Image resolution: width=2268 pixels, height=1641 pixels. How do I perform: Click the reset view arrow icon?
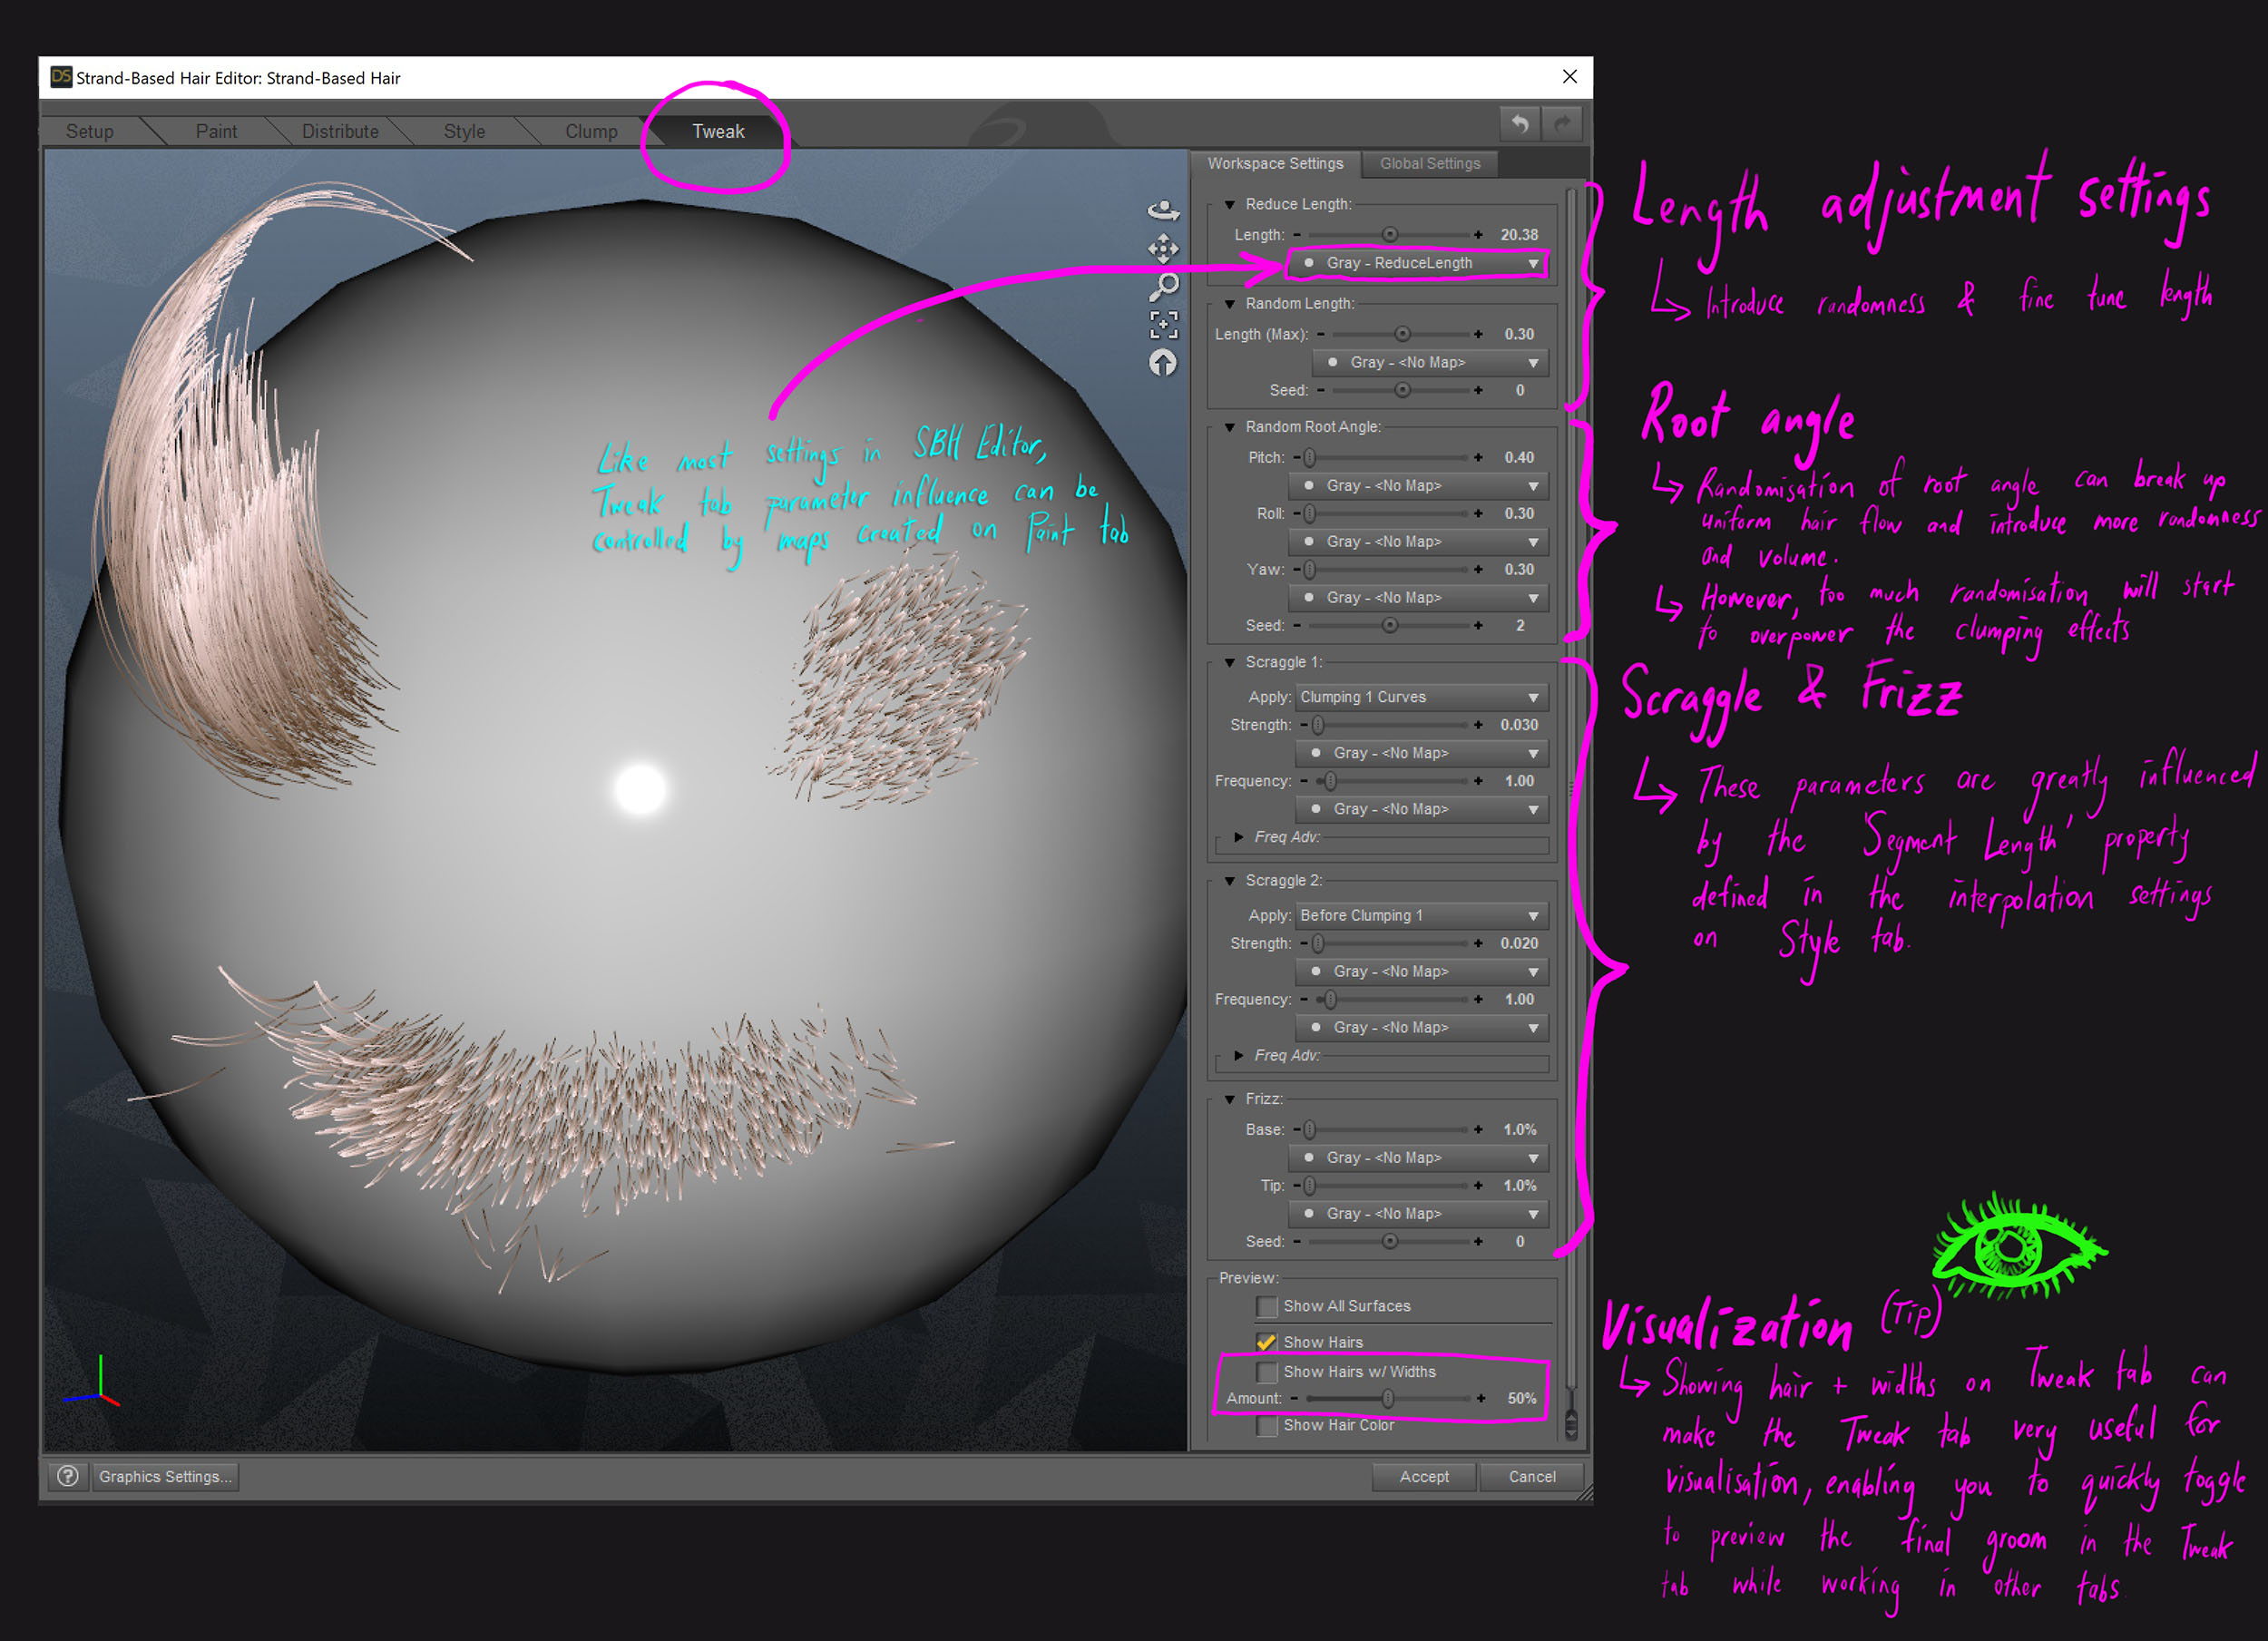click(x=1163, y=363)
